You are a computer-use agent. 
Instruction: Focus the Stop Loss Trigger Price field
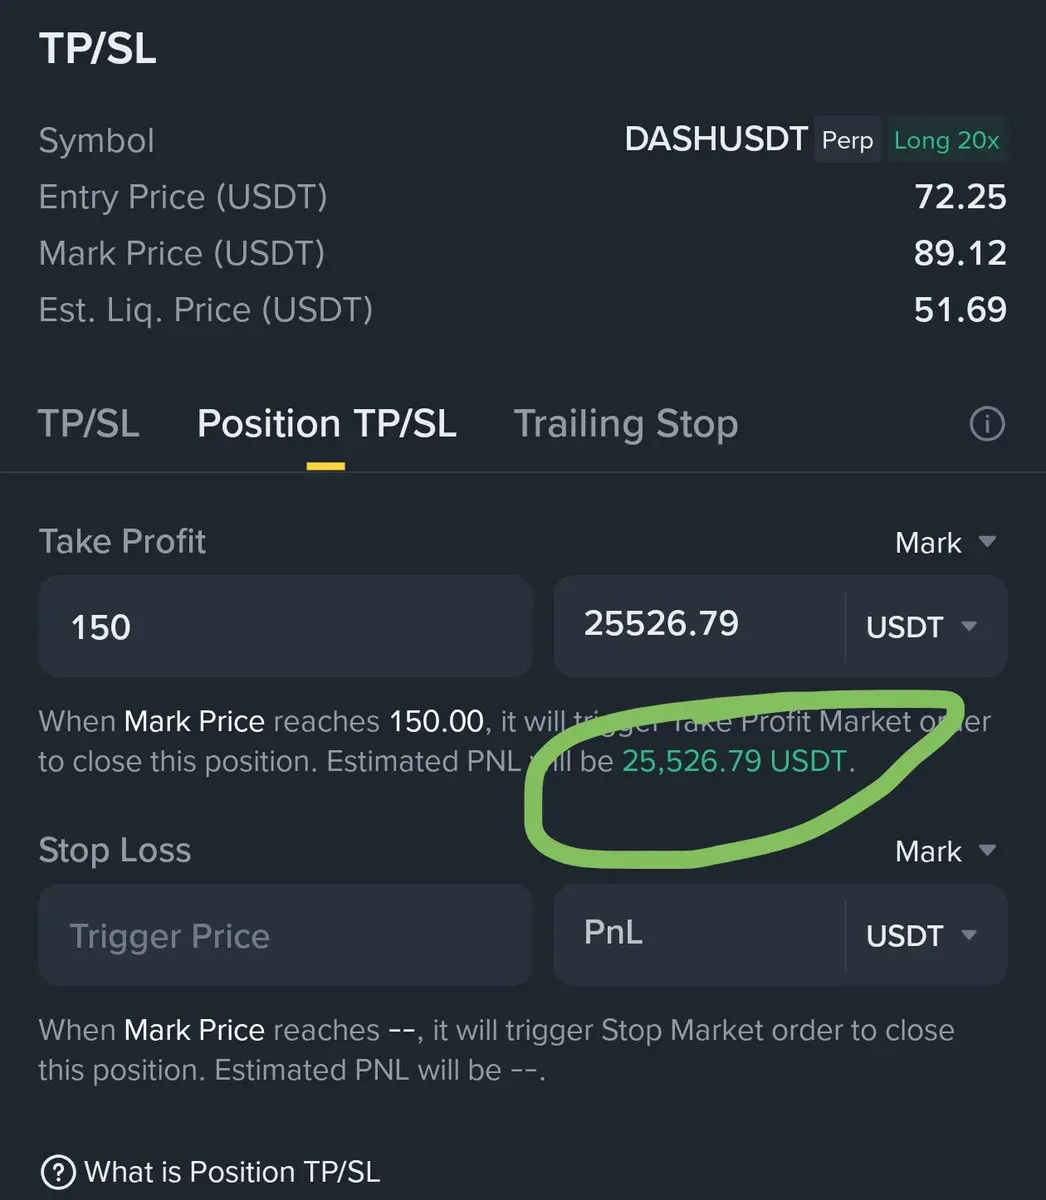click(285, 934)
